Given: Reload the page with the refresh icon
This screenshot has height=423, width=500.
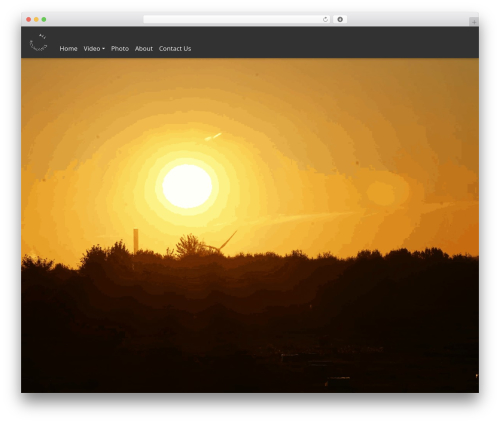Looking at the screenshot, I should click(325, 19).
